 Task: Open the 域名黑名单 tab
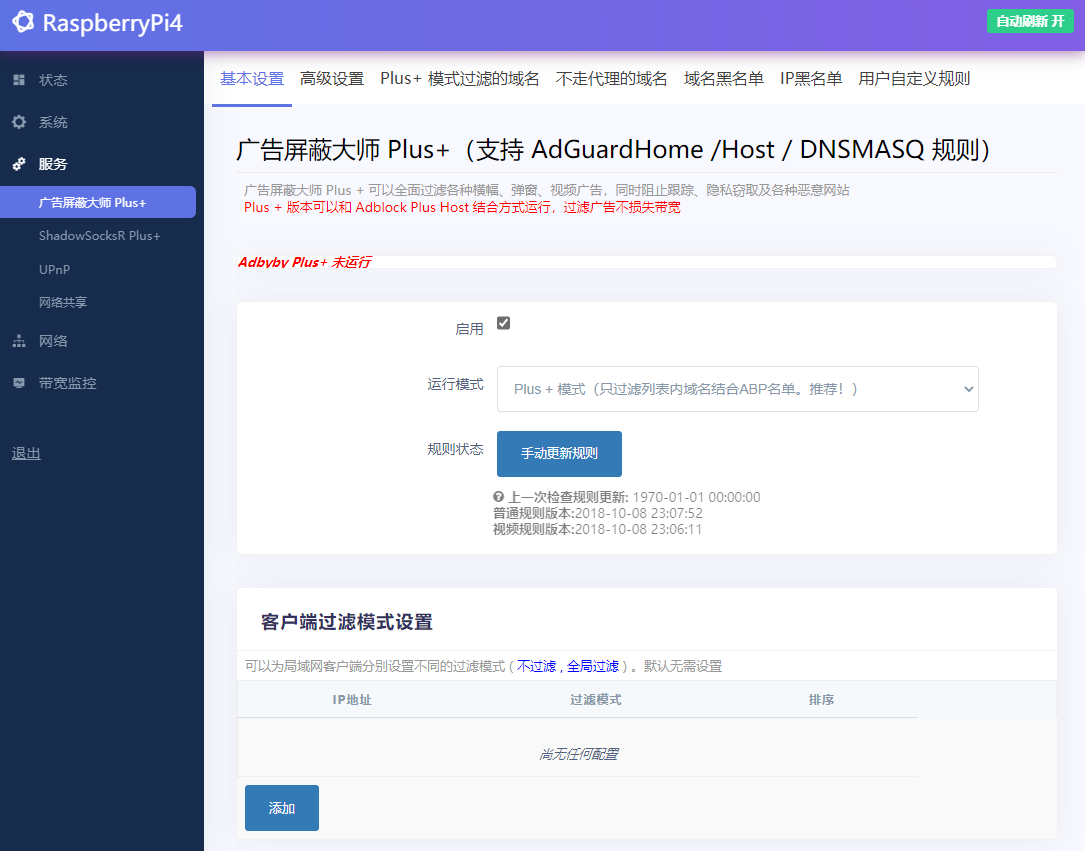(723, 78)
